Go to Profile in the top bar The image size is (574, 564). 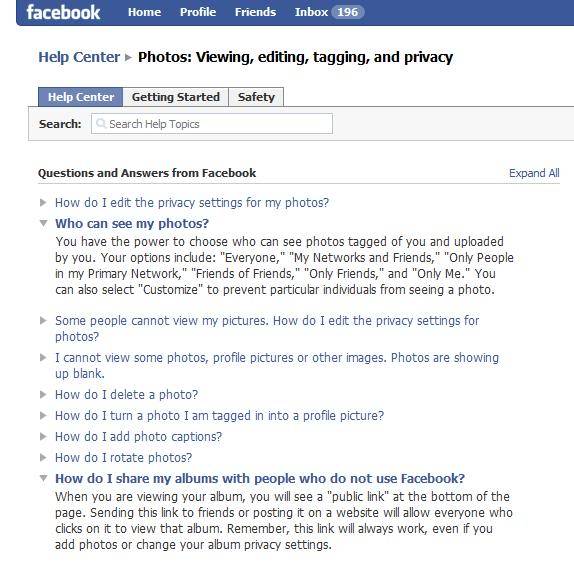198,12
